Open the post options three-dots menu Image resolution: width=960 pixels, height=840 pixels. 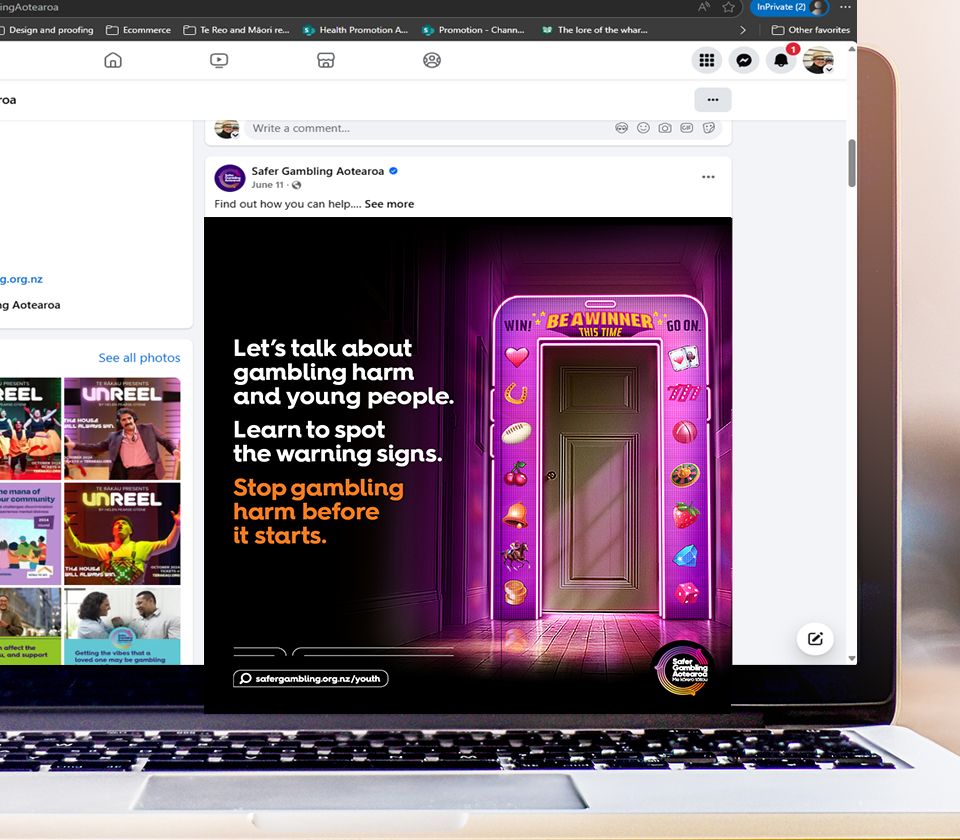coord(708,177)
